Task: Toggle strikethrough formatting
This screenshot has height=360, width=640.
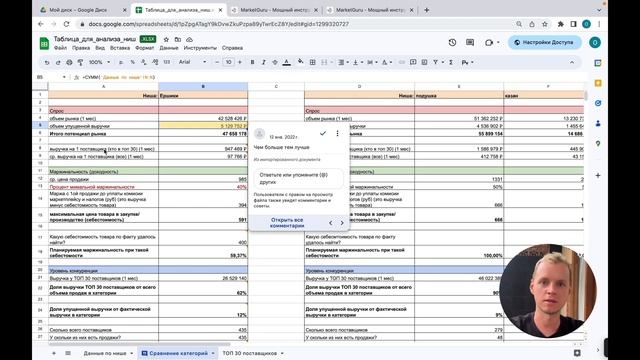Action: [275, 62]
